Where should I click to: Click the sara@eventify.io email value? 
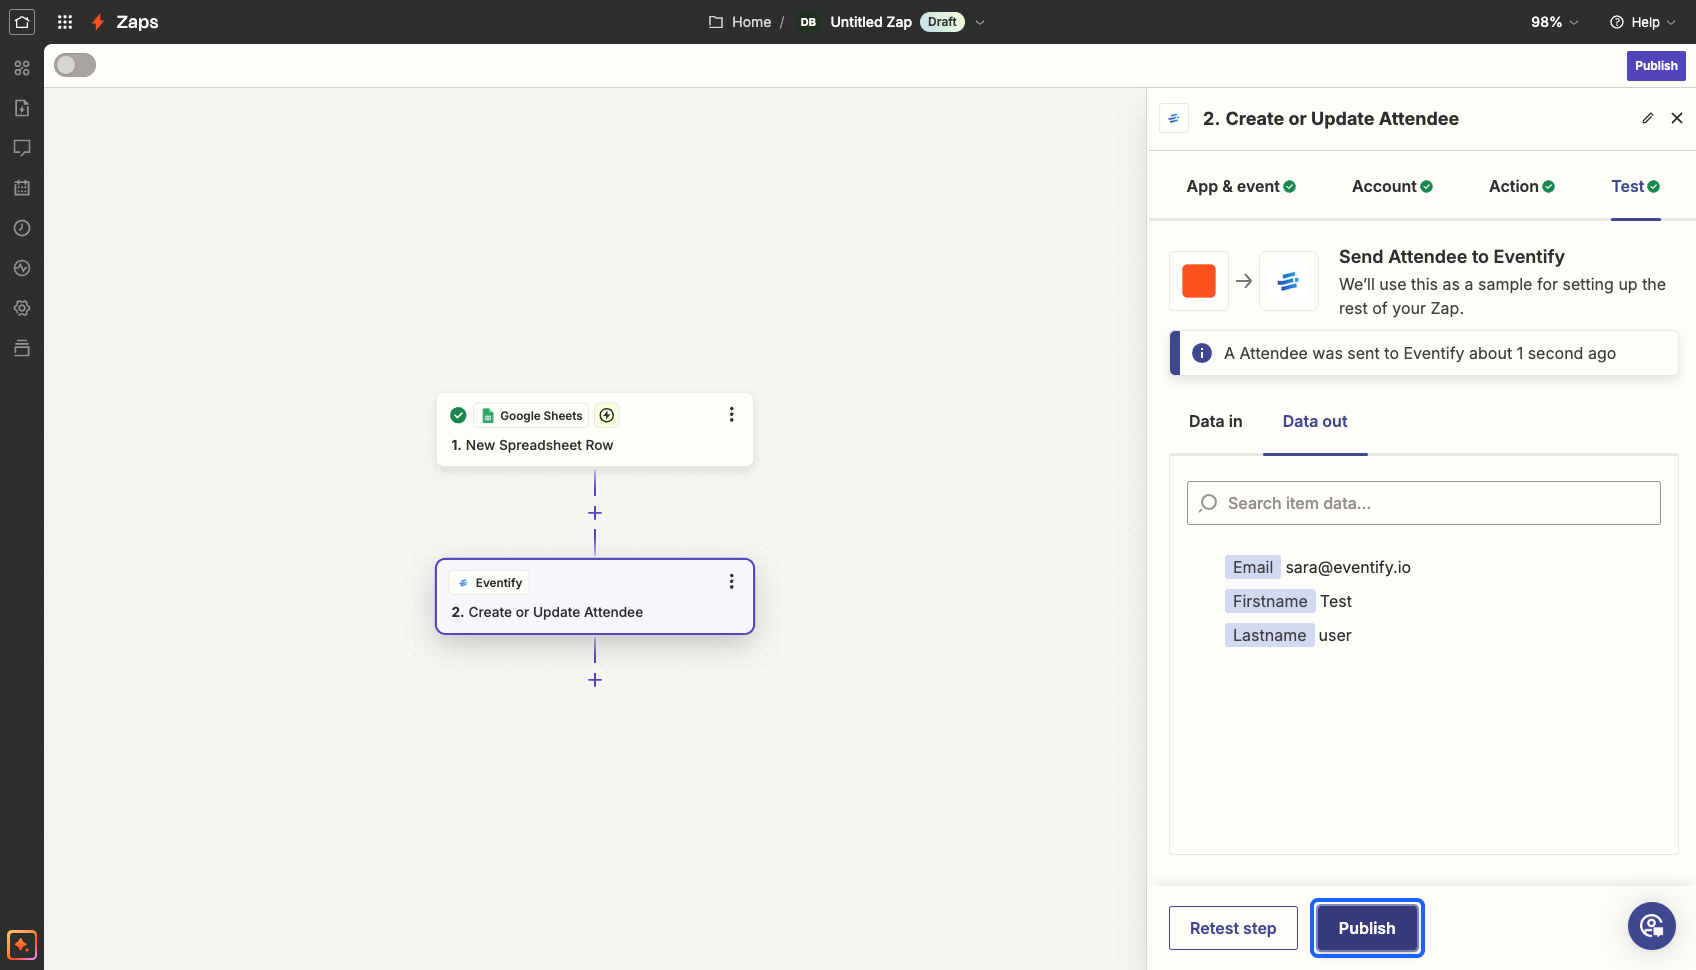pos(1348,567)
